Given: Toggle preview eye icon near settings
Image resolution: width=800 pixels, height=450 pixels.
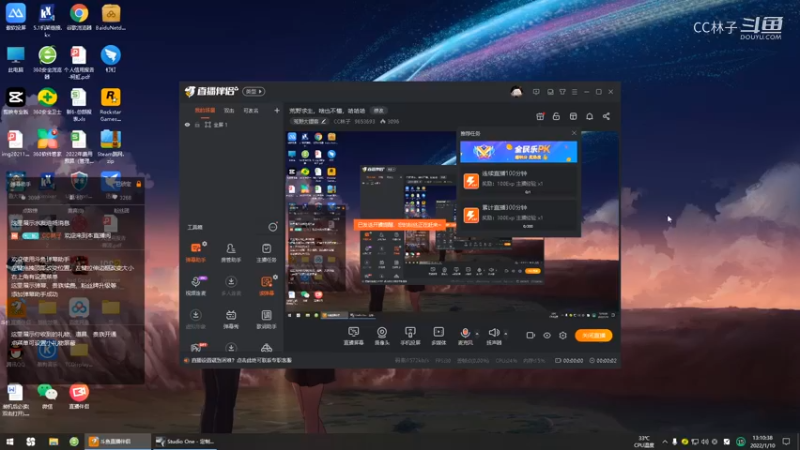Looking at the screenshot, I should pos(546,335).
